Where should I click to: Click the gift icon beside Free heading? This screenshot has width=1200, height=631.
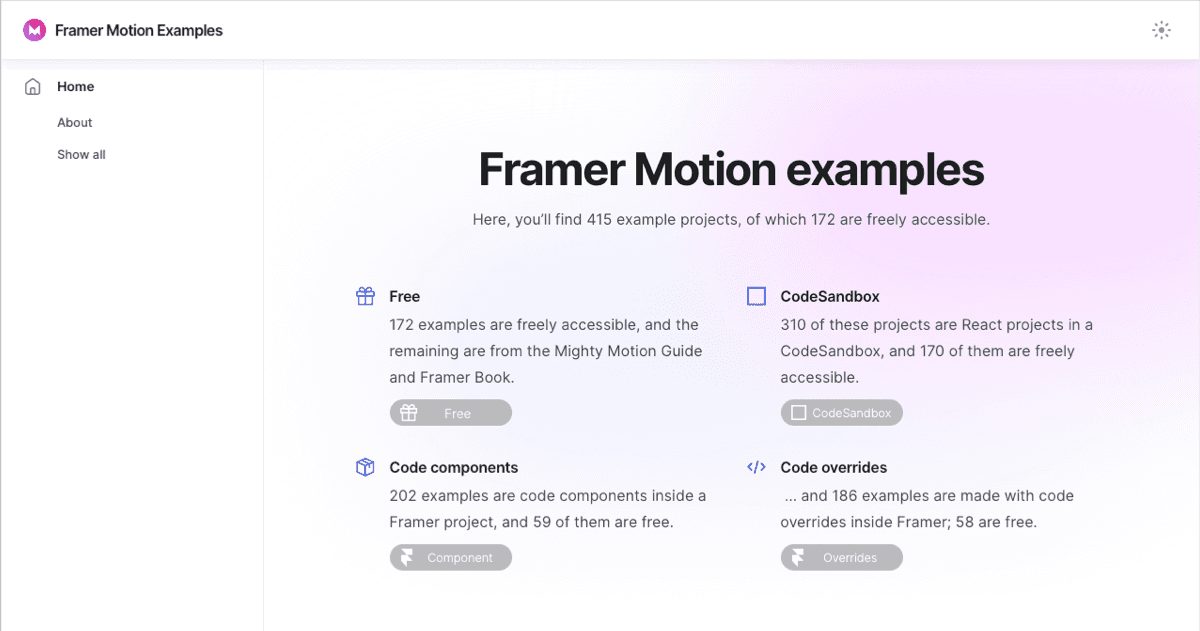coord(365,296)
